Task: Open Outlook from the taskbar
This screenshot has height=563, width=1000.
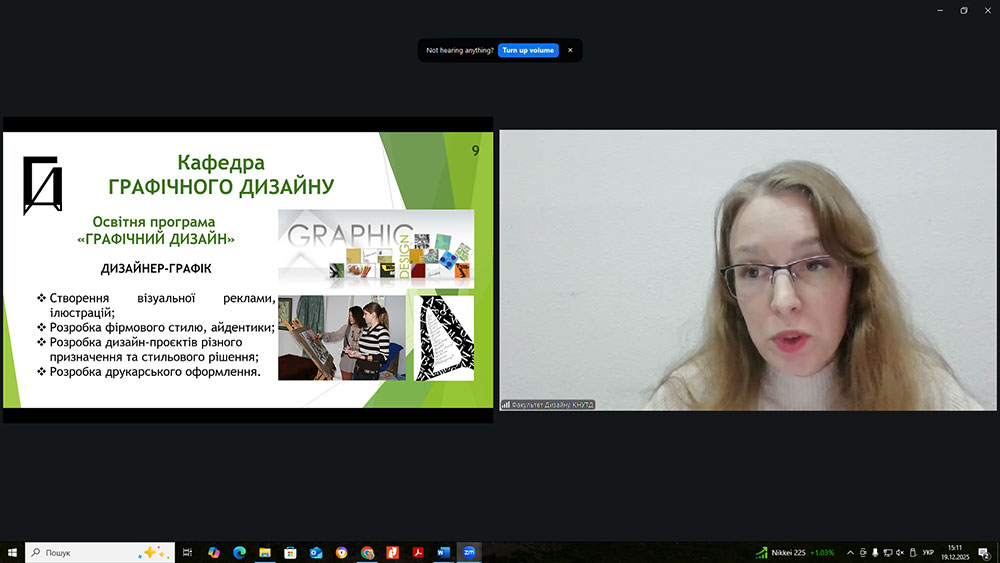Action: tap(316, 552)
